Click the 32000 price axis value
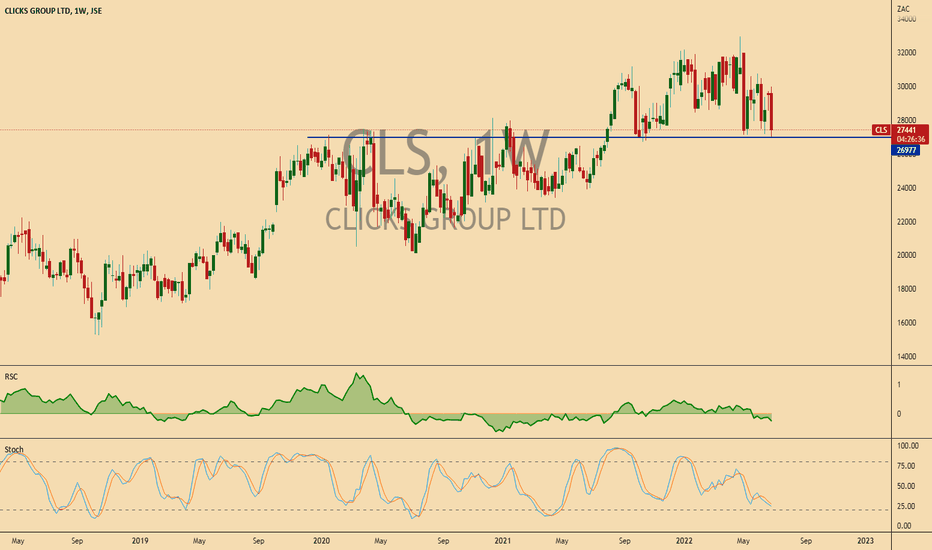The image size is (932, 550). 906,53
